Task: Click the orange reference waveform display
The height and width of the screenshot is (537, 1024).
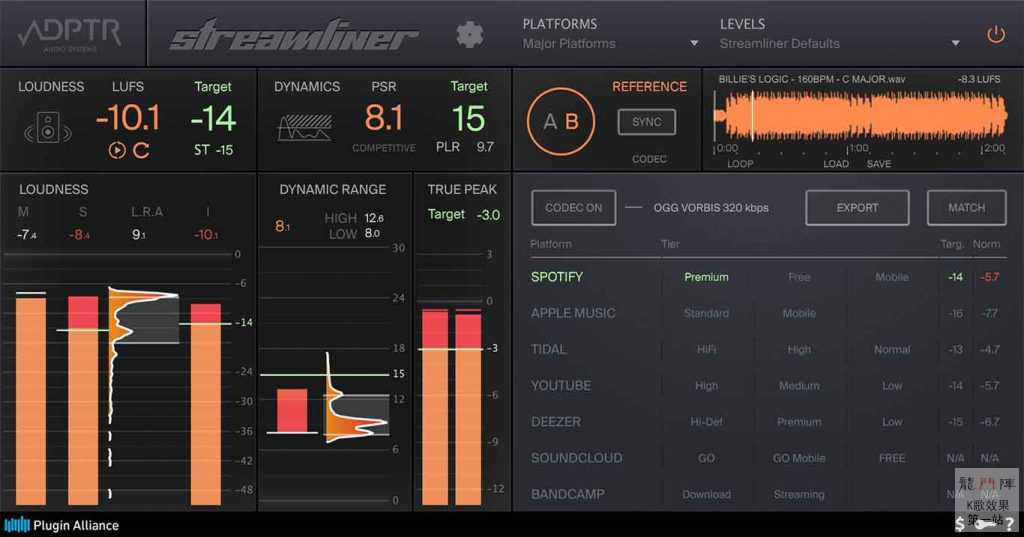Action: (861, 116)
